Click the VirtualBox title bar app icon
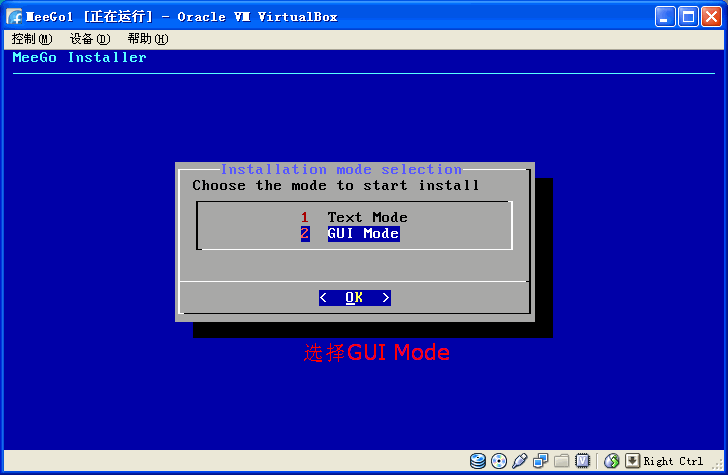Screen dimensions: 728x475 pos(14,17)
